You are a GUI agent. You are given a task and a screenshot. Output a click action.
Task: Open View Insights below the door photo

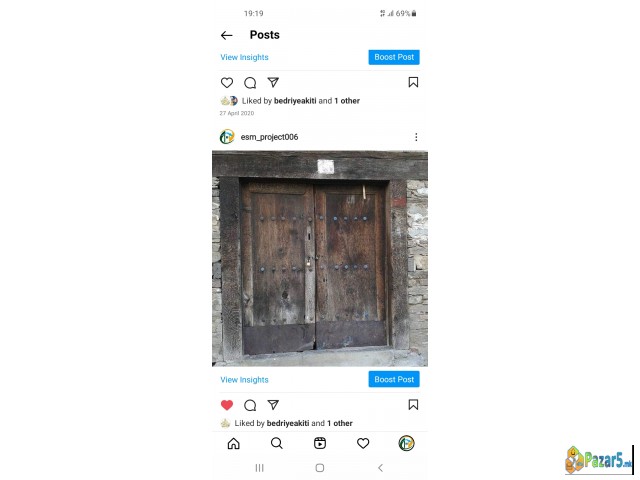coord(244,380)
